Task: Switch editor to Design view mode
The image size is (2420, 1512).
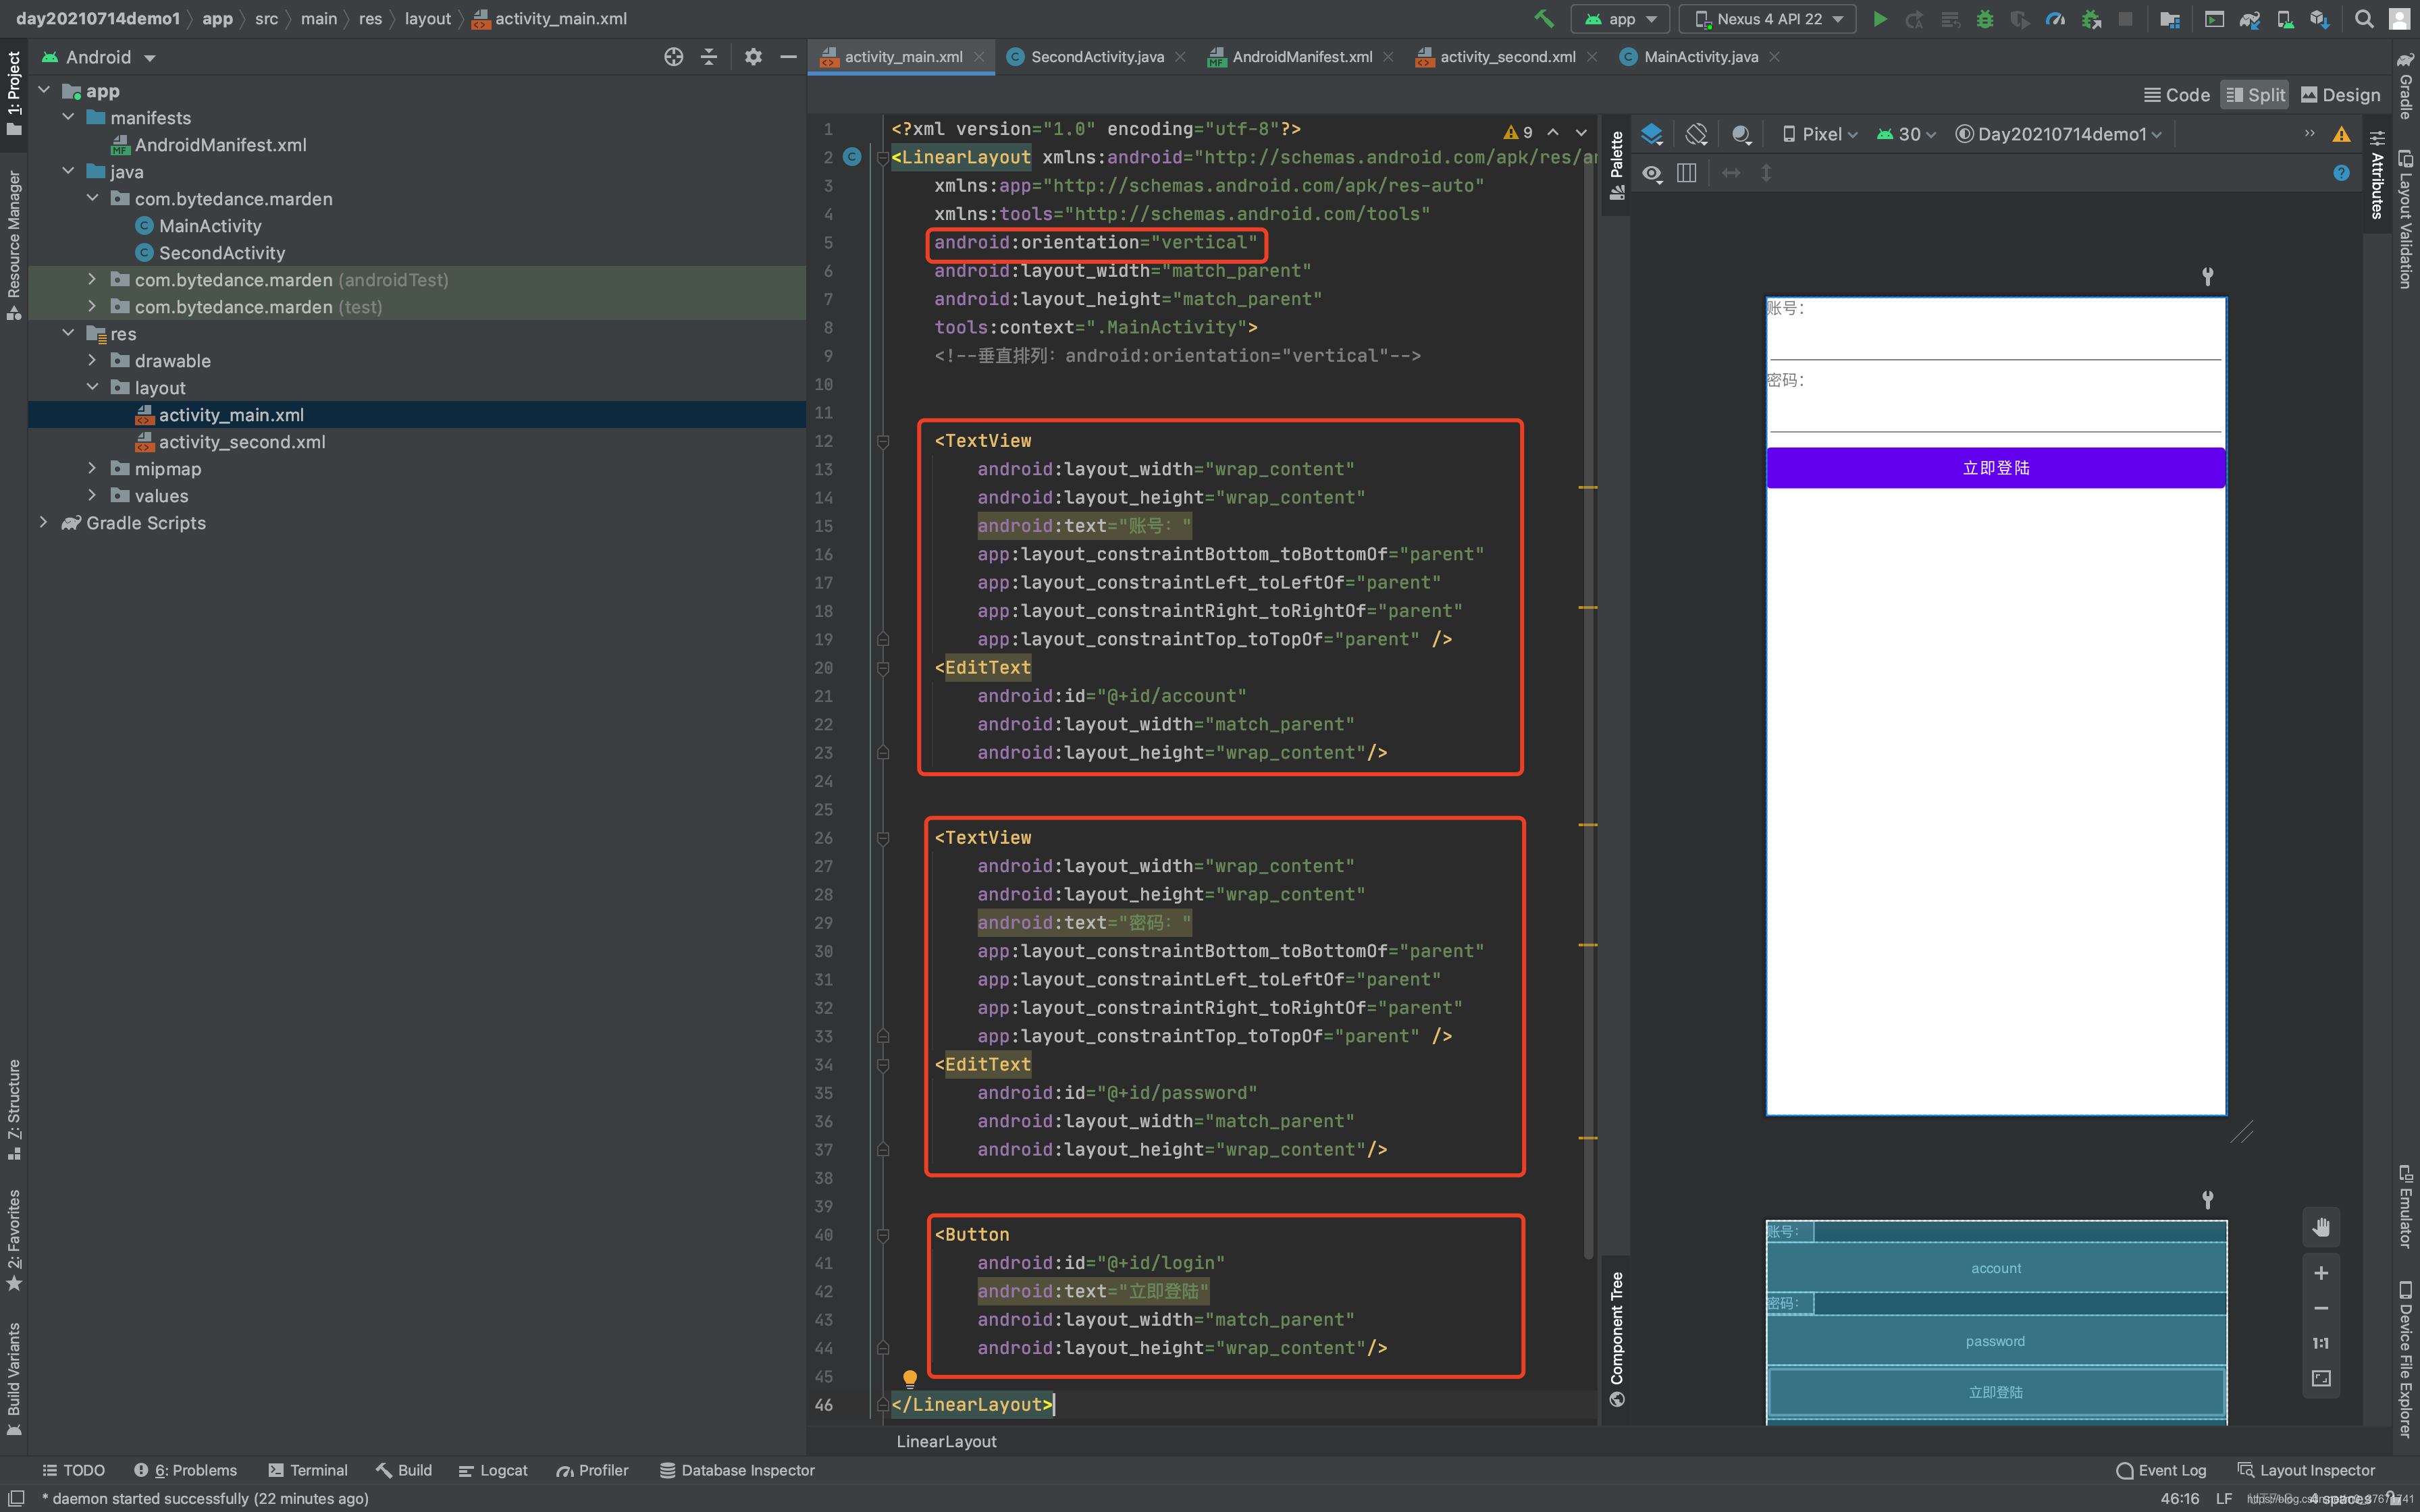Action: pyautogui.click(x=2340, y=95)
